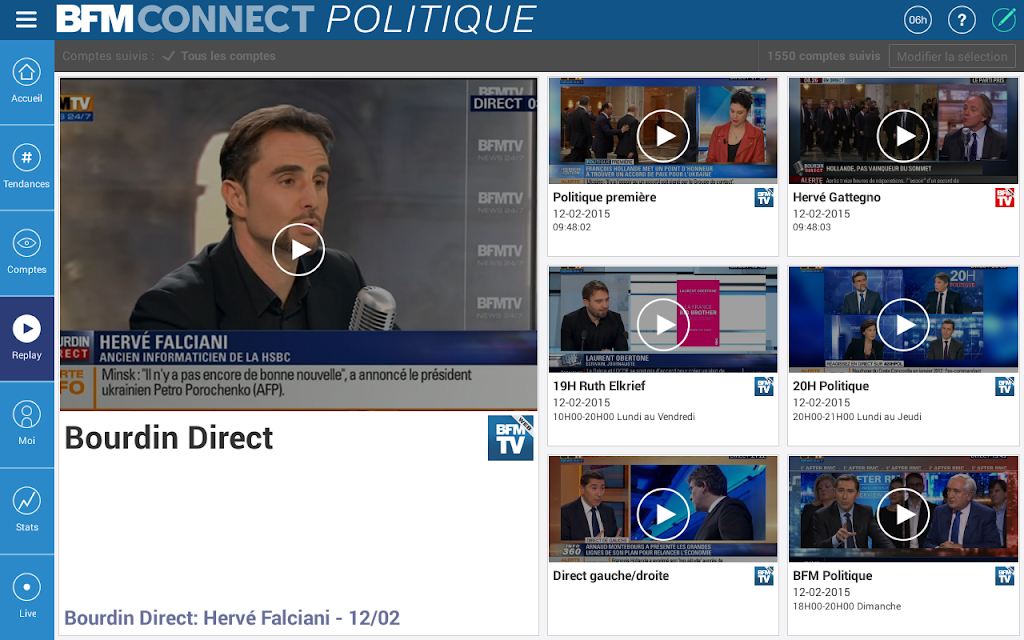Open Live section in sidebar

click(27, 597)
